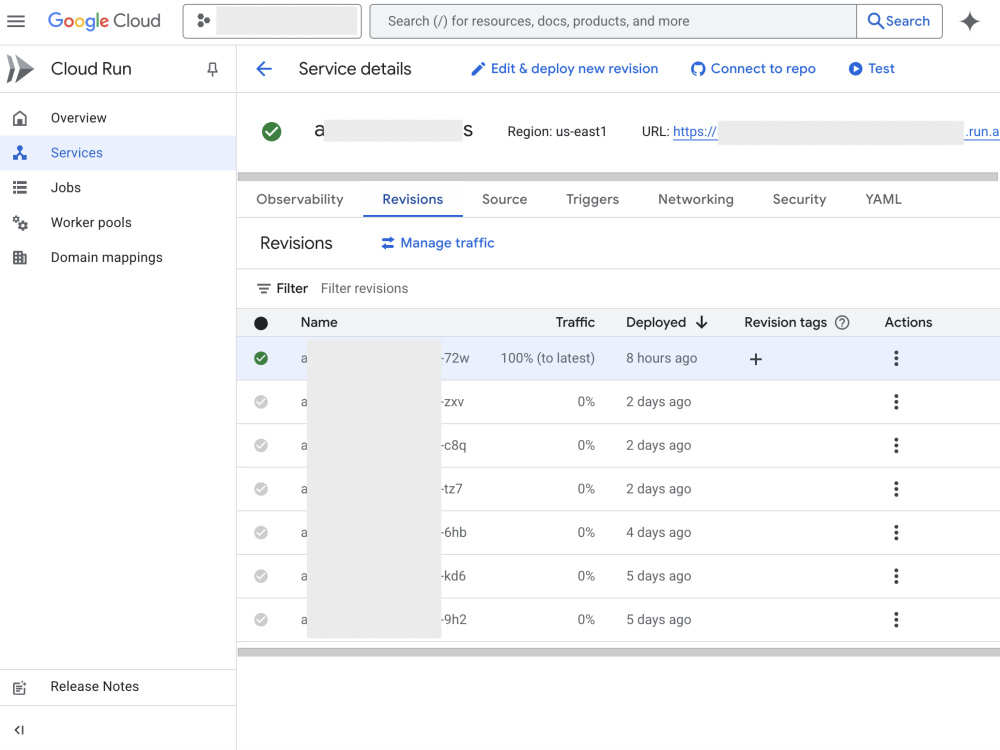Switch to the Observability tab
This screenshot has width=1000, height=750.
pos(300,200)
